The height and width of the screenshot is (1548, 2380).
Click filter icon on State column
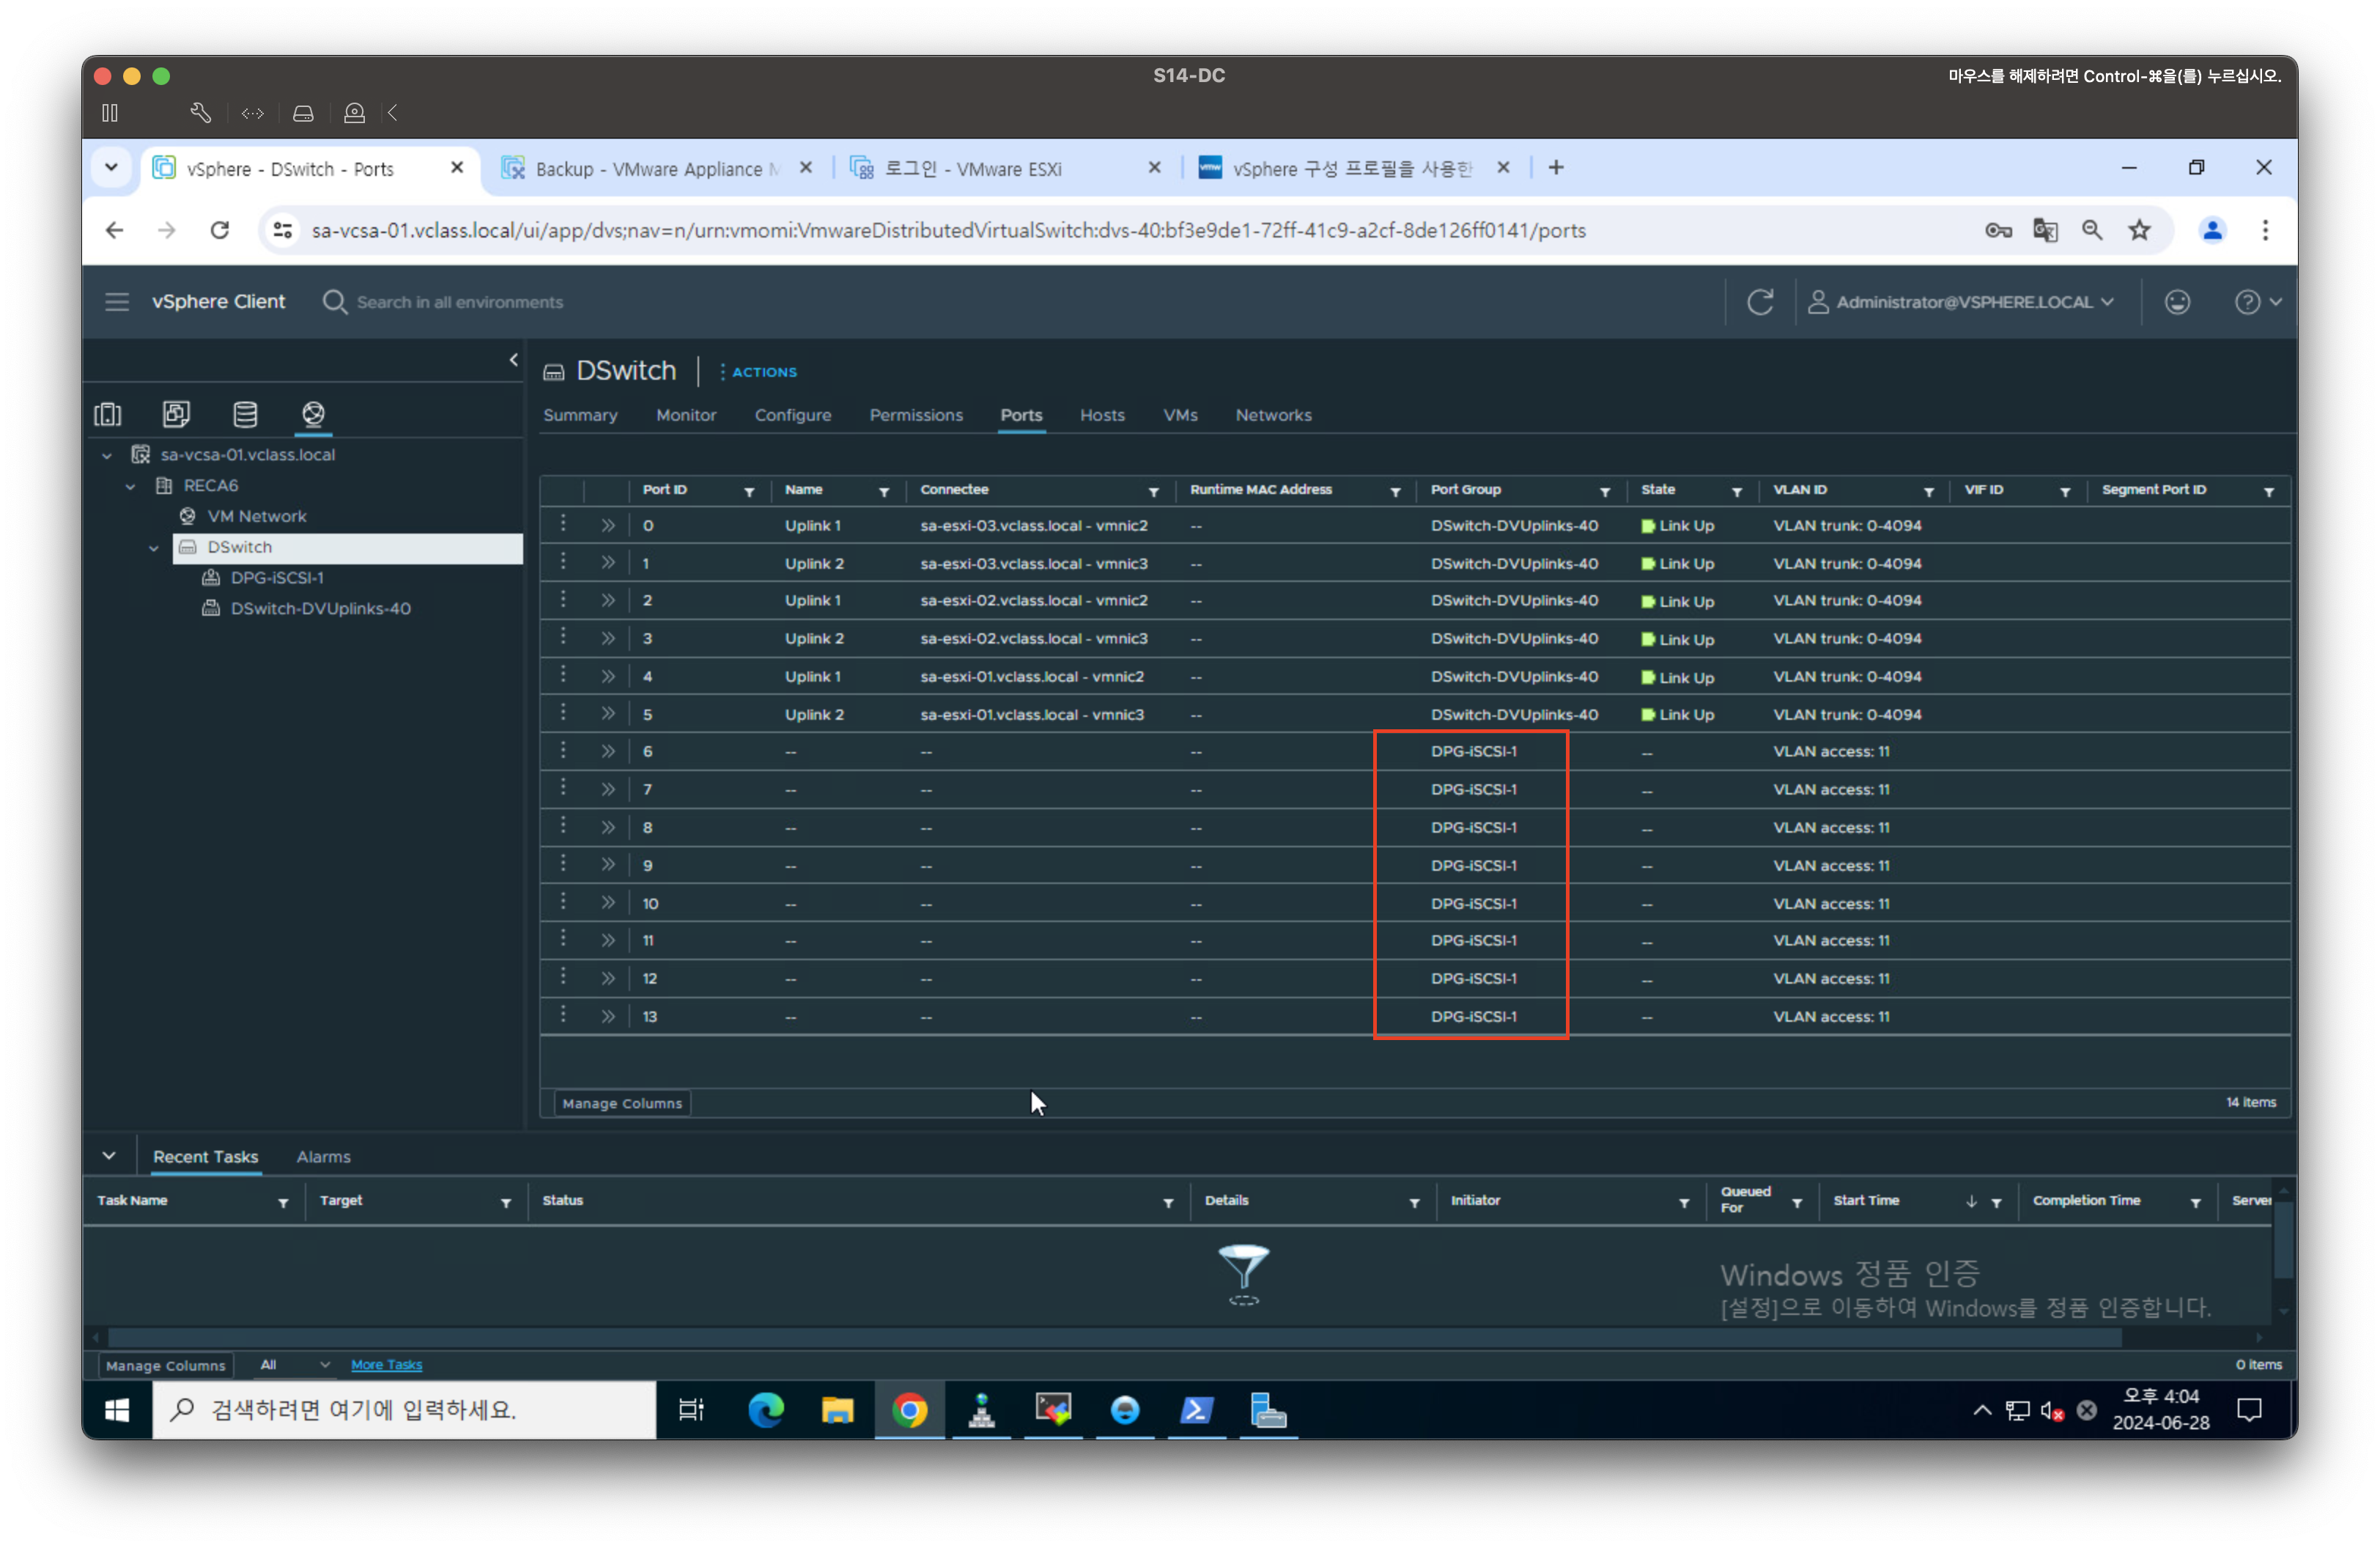pyautogui.click(x=1737, y=492)
